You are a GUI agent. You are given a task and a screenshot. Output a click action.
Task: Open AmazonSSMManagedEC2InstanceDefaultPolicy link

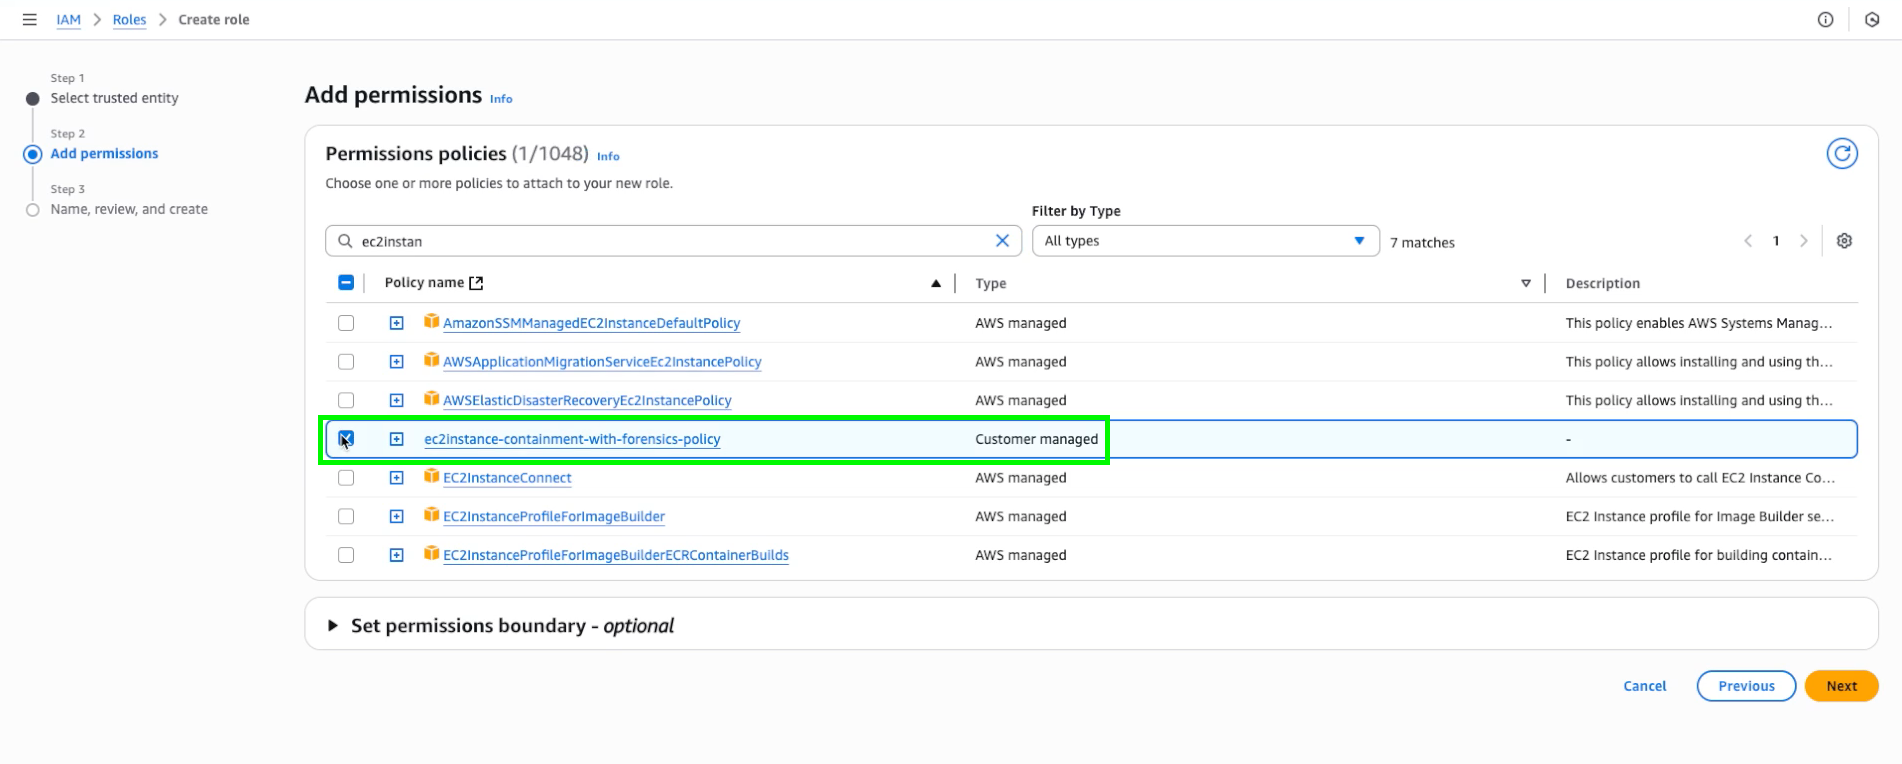[x=591, y=323]
